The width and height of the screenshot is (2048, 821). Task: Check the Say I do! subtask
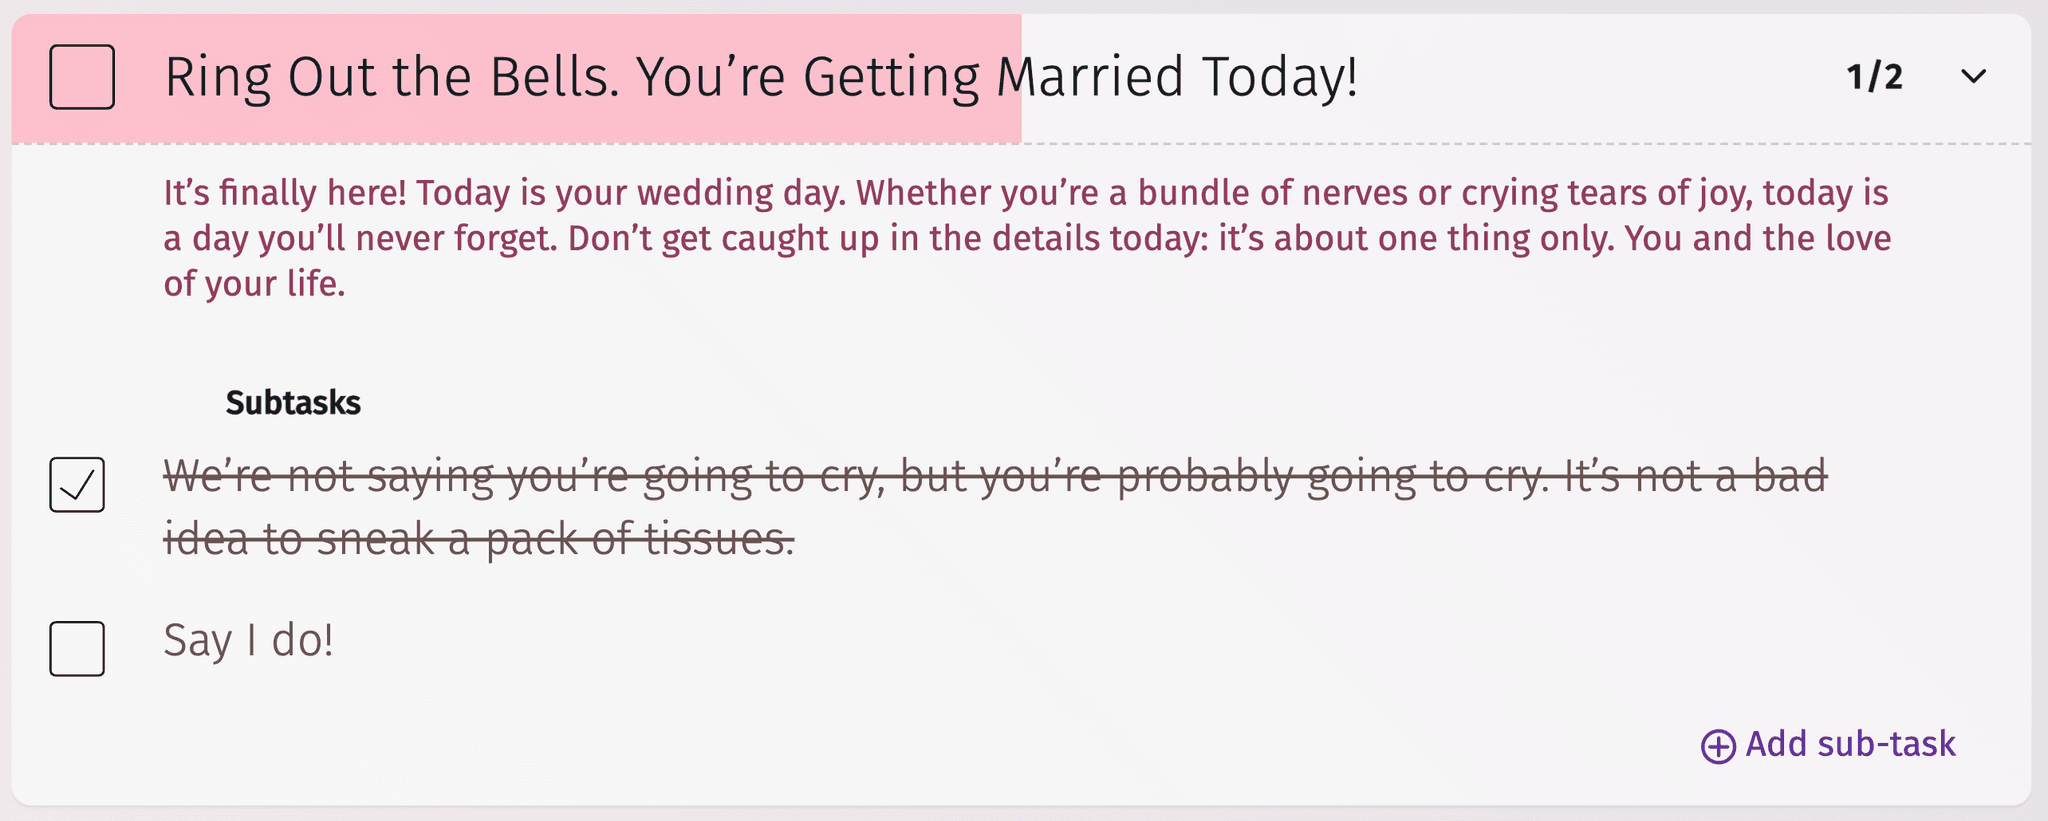[77, 649]
